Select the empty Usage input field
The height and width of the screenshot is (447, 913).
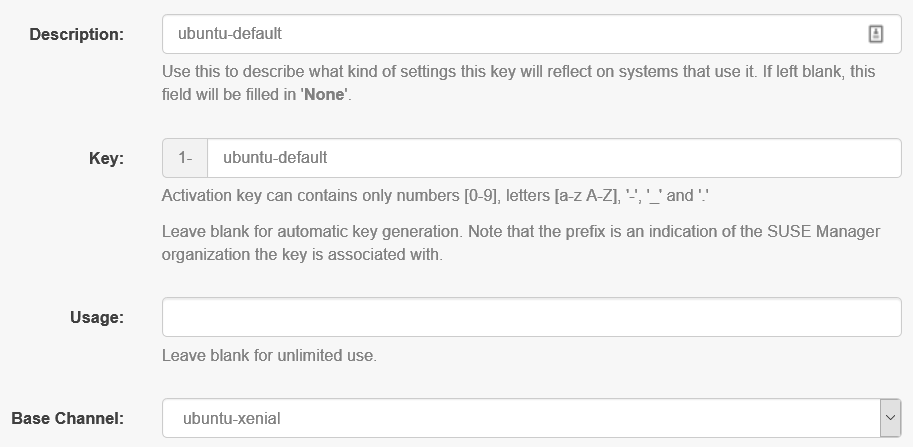pyautogui.click(x=531, y=317)
